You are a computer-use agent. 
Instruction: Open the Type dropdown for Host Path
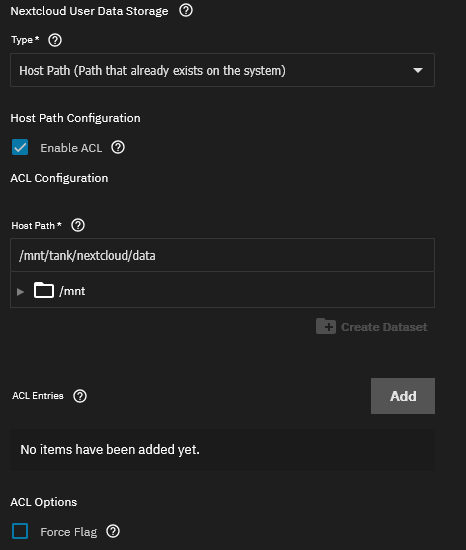222,70
